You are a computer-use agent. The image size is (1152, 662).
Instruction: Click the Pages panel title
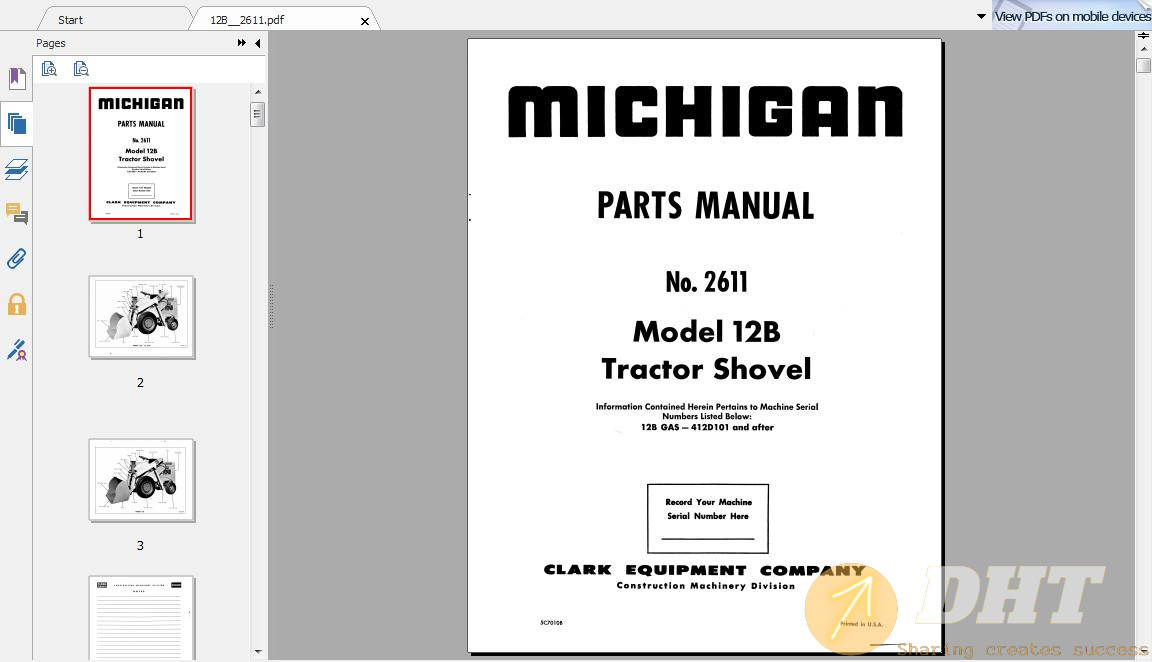point(51,43)
